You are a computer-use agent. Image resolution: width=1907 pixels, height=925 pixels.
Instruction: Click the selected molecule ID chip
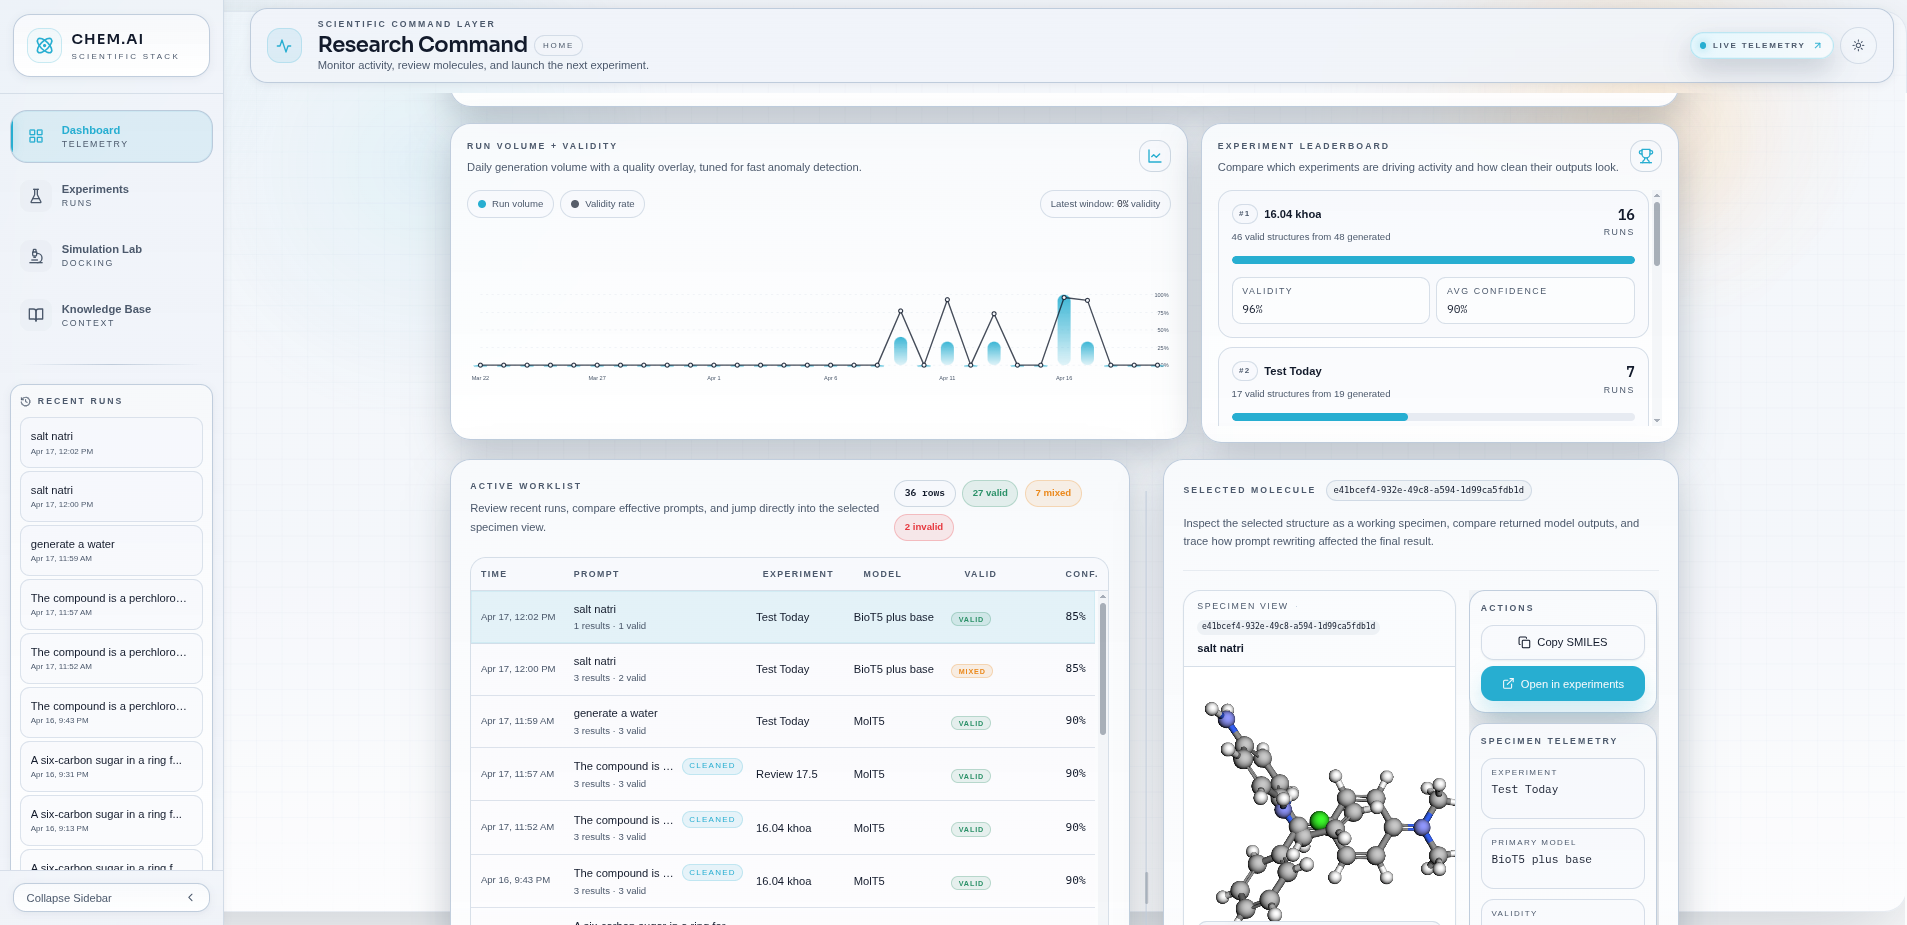point(1428,490)
